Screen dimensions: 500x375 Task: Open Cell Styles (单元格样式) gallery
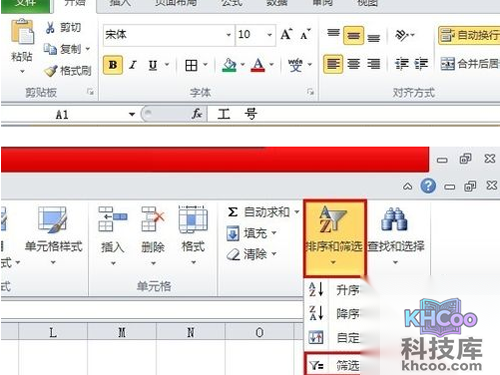[53, 235]
